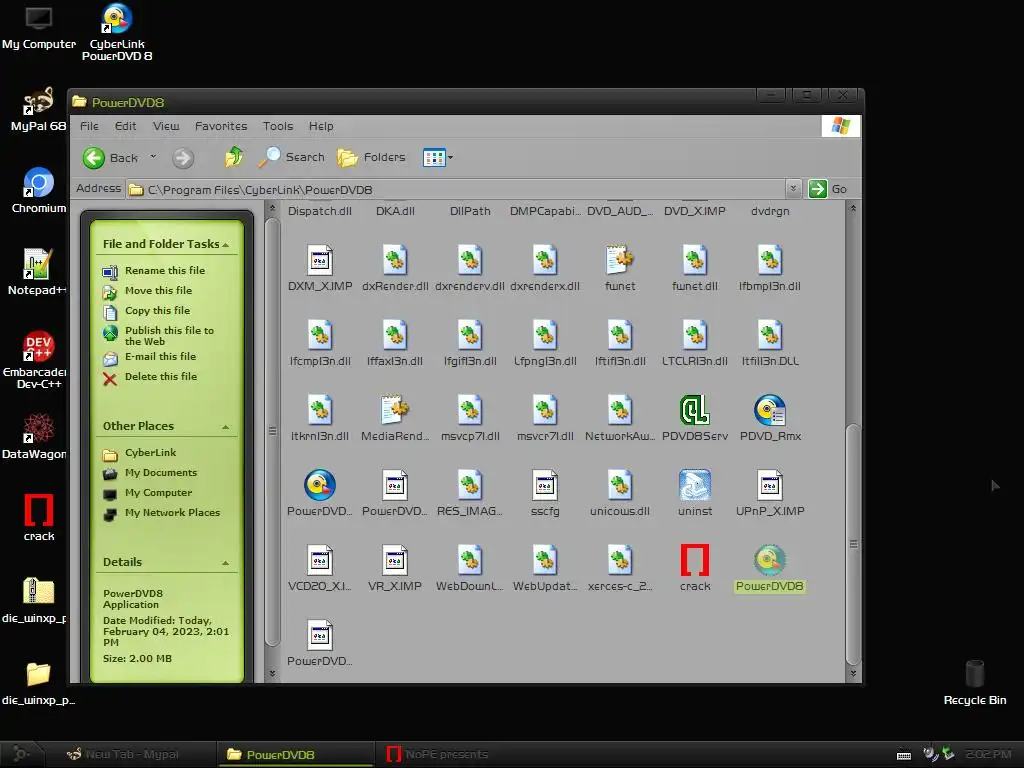1024x768 pixels.
Task: Open the Favorites menu
Action: point(221,126)
